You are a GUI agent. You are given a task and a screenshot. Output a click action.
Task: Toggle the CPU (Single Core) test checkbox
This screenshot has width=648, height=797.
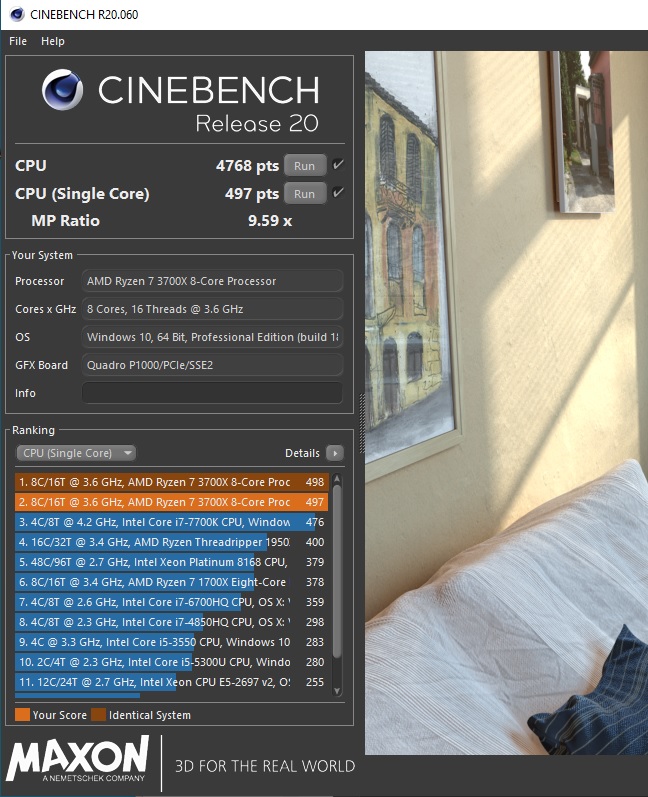click(337, 193)
